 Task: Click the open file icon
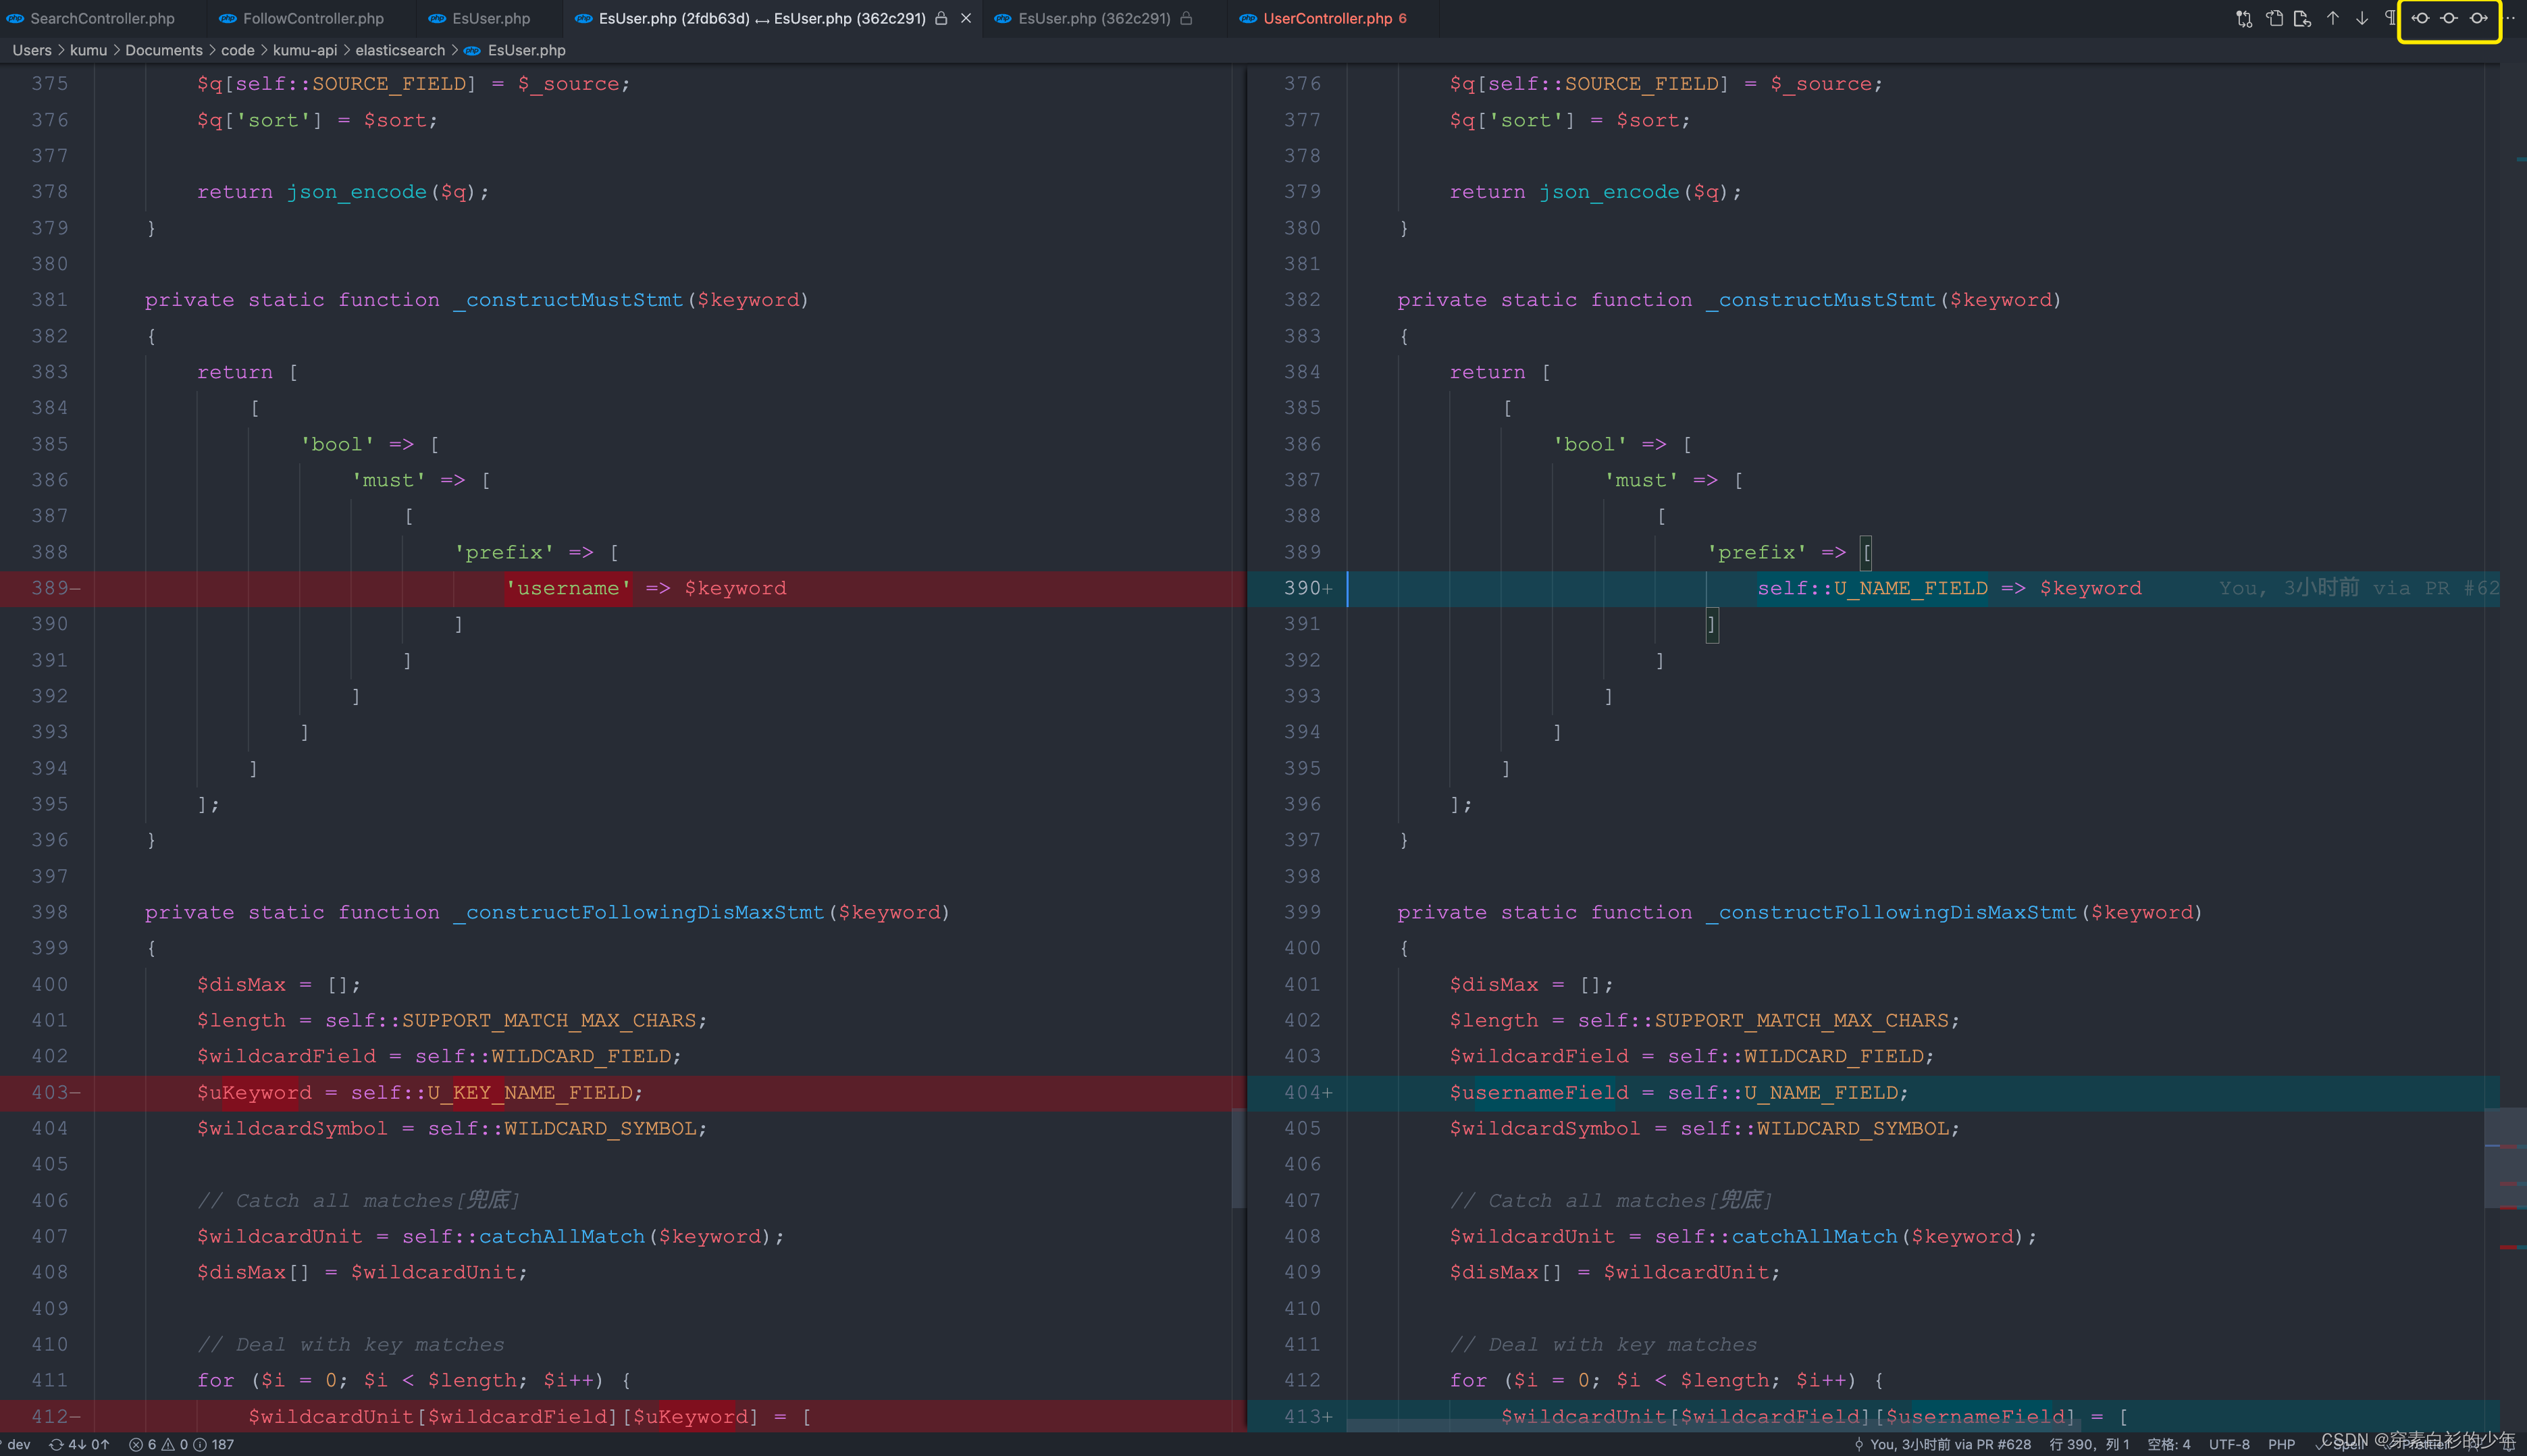(x=2274, y=18)
